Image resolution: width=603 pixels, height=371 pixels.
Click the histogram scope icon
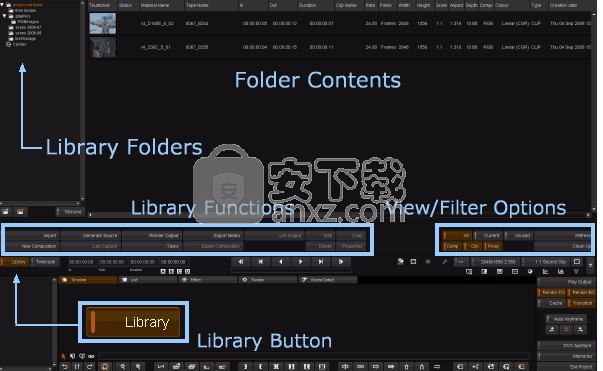(x=561, y=271)
